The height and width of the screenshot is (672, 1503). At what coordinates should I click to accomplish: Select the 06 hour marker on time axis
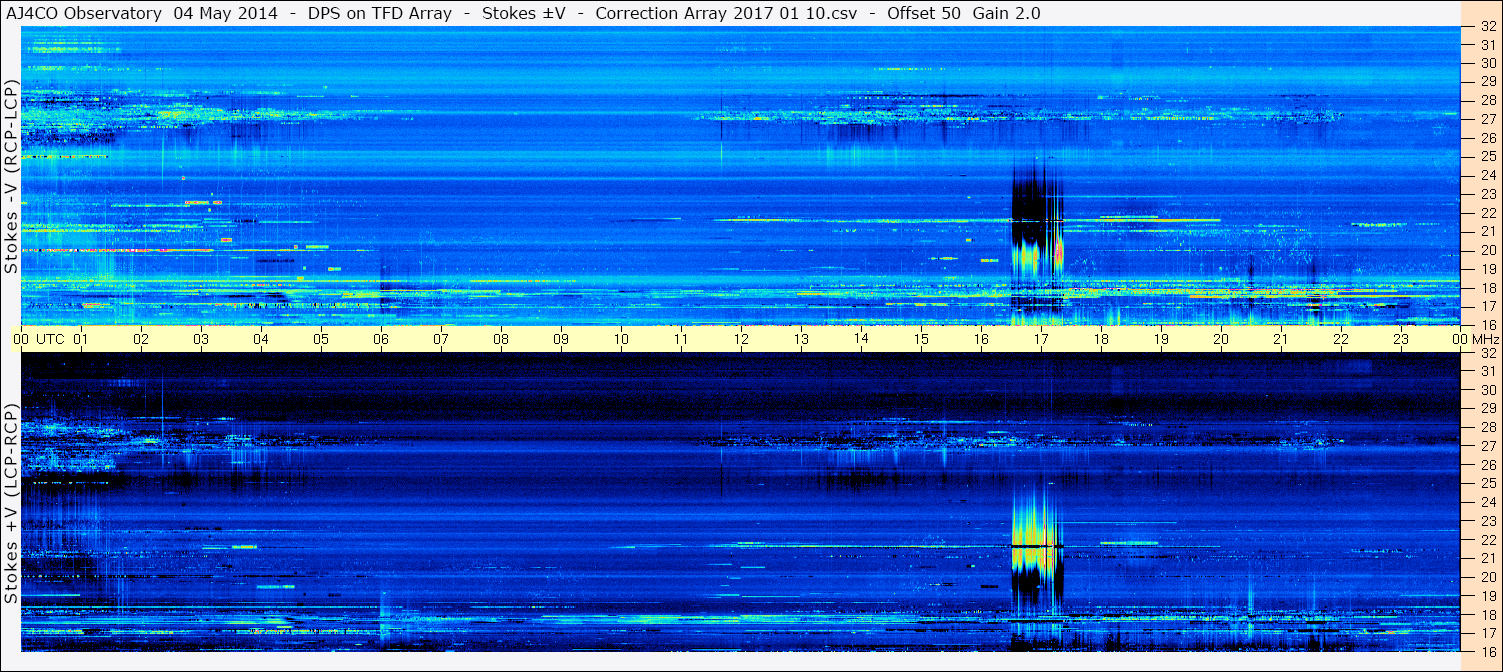click(x=381, y=339)
